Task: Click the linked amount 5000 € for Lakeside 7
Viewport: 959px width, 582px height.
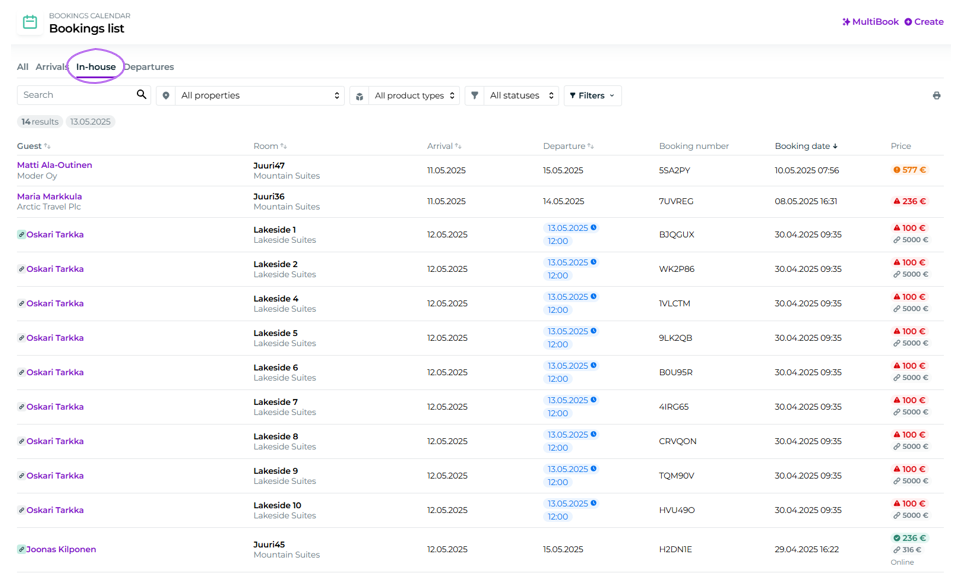Action: (911, 412)
